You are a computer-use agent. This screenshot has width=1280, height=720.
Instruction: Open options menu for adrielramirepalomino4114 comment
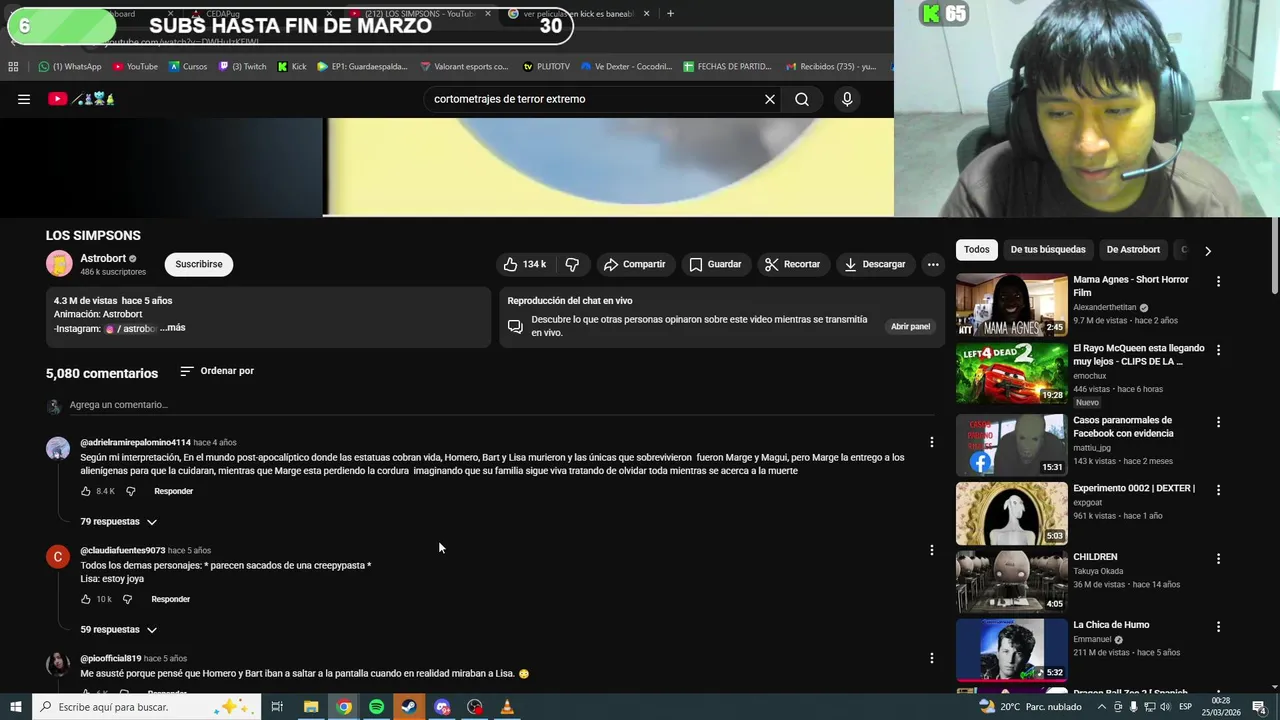pyautogui.click(x=931, y=442)
